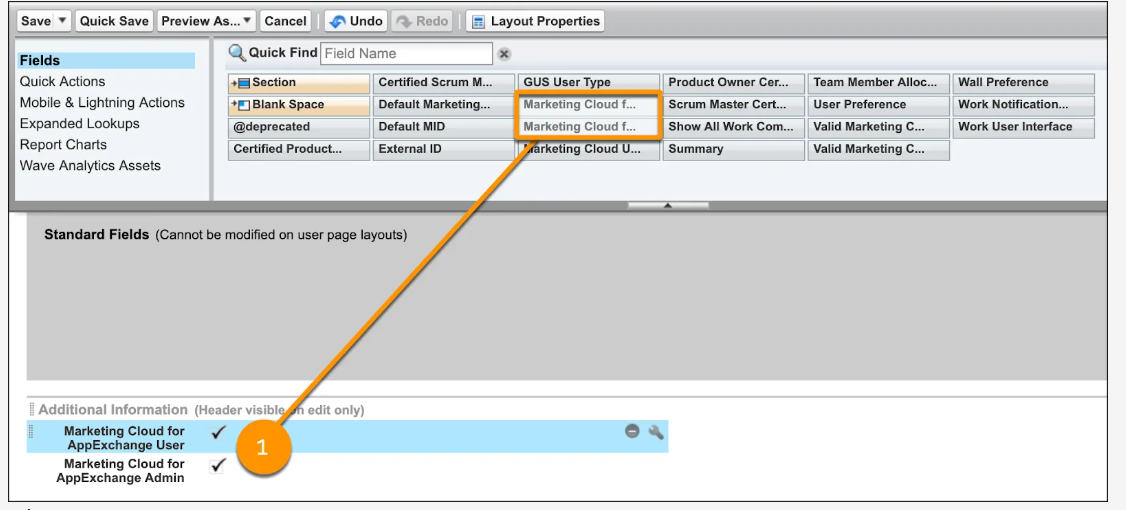The width and height of the screenshot is (1126, 510).
Task: Select the User Preference field
Action: tap(879, 105)
